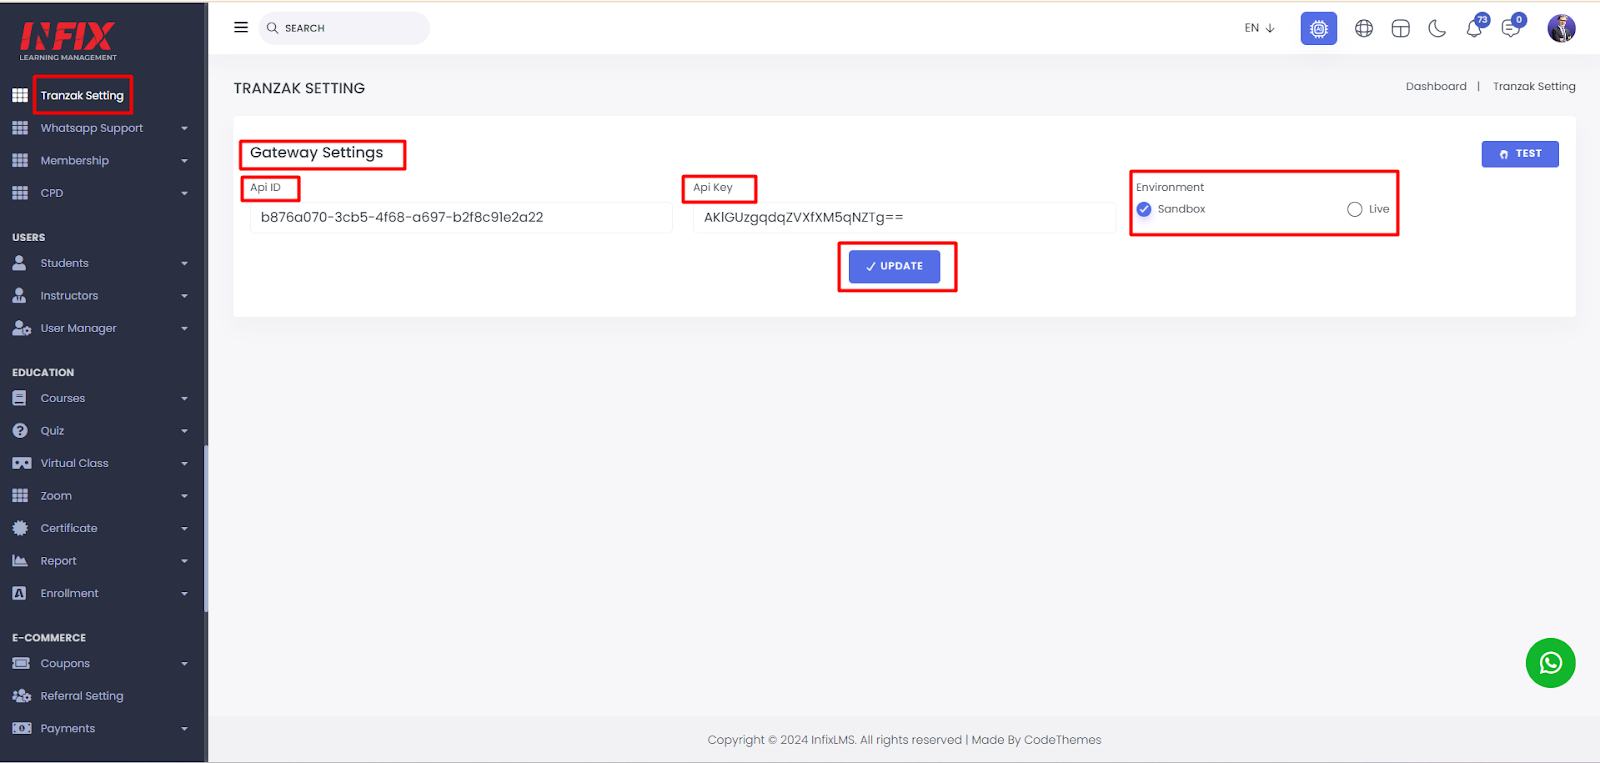The height and width of the screenshot is (763, 1600).
Task: Click the UPDATE button
Action: 894,266
